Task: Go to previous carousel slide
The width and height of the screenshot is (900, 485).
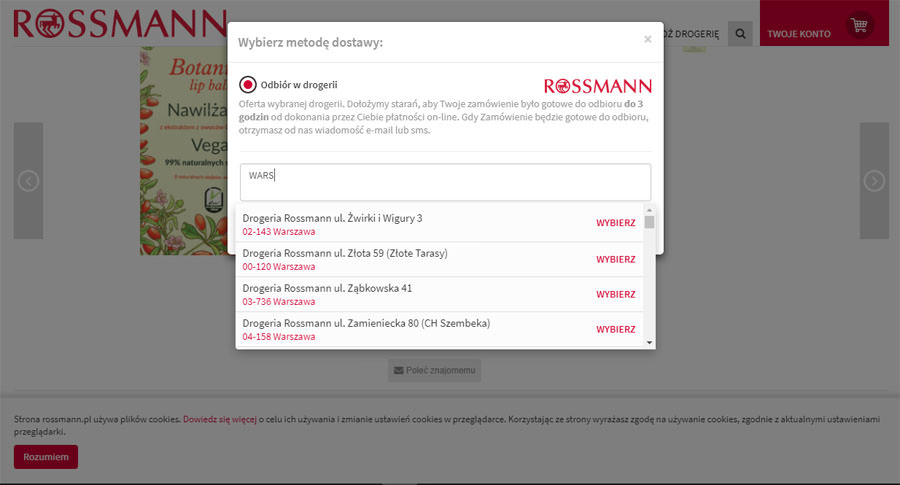Action: [28, 181]
